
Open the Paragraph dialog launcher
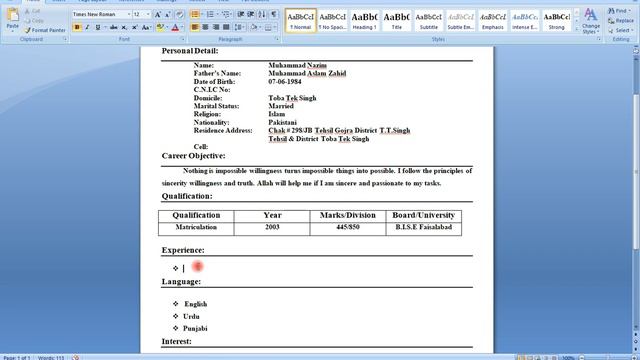pos(277,39)
